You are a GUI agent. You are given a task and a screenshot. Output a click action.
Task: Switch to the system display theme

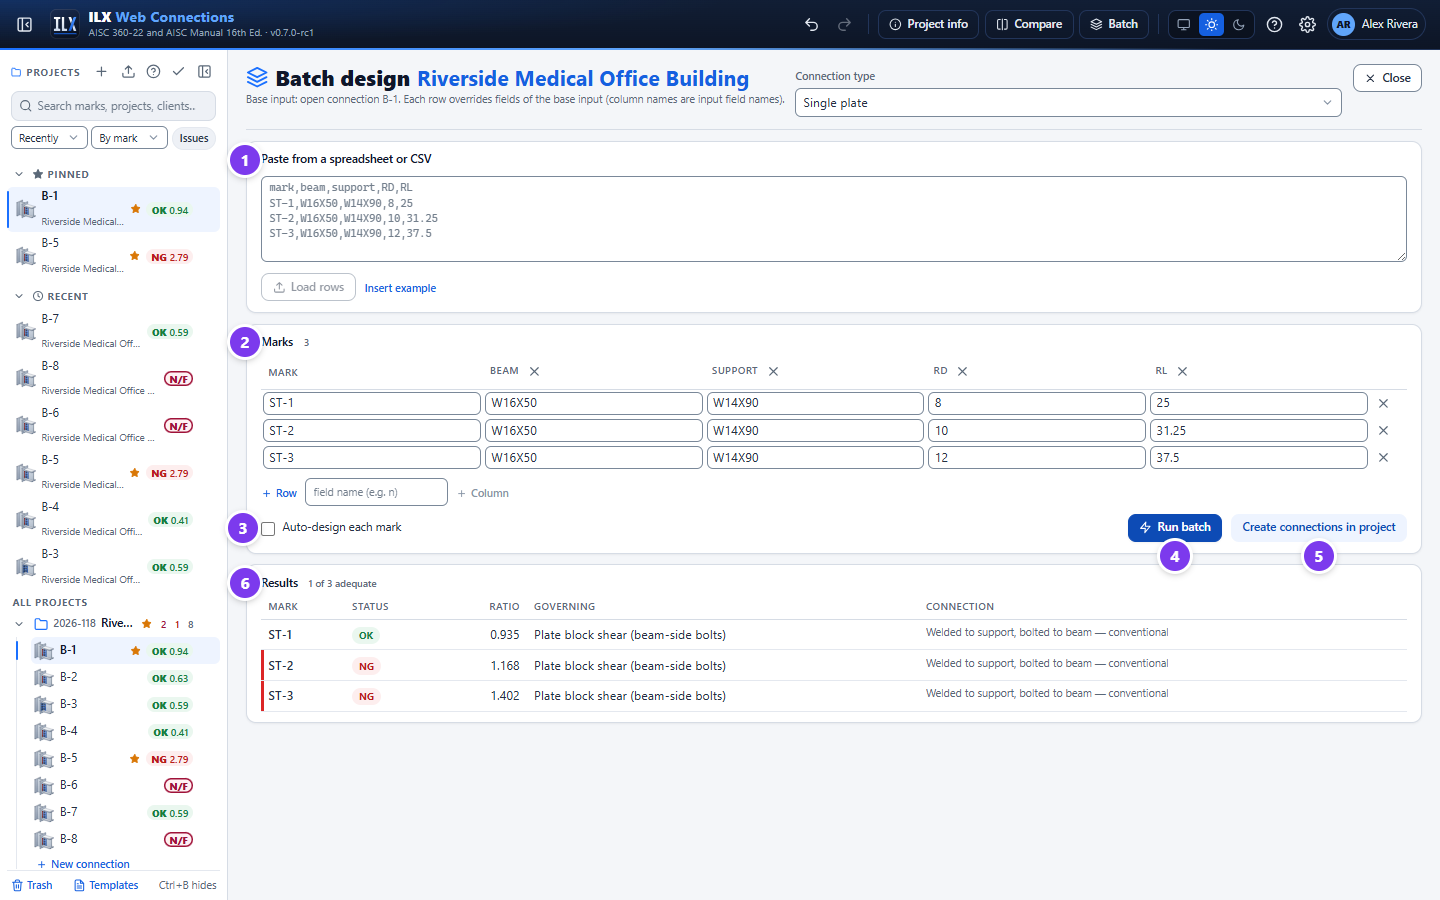[1184, 24]
